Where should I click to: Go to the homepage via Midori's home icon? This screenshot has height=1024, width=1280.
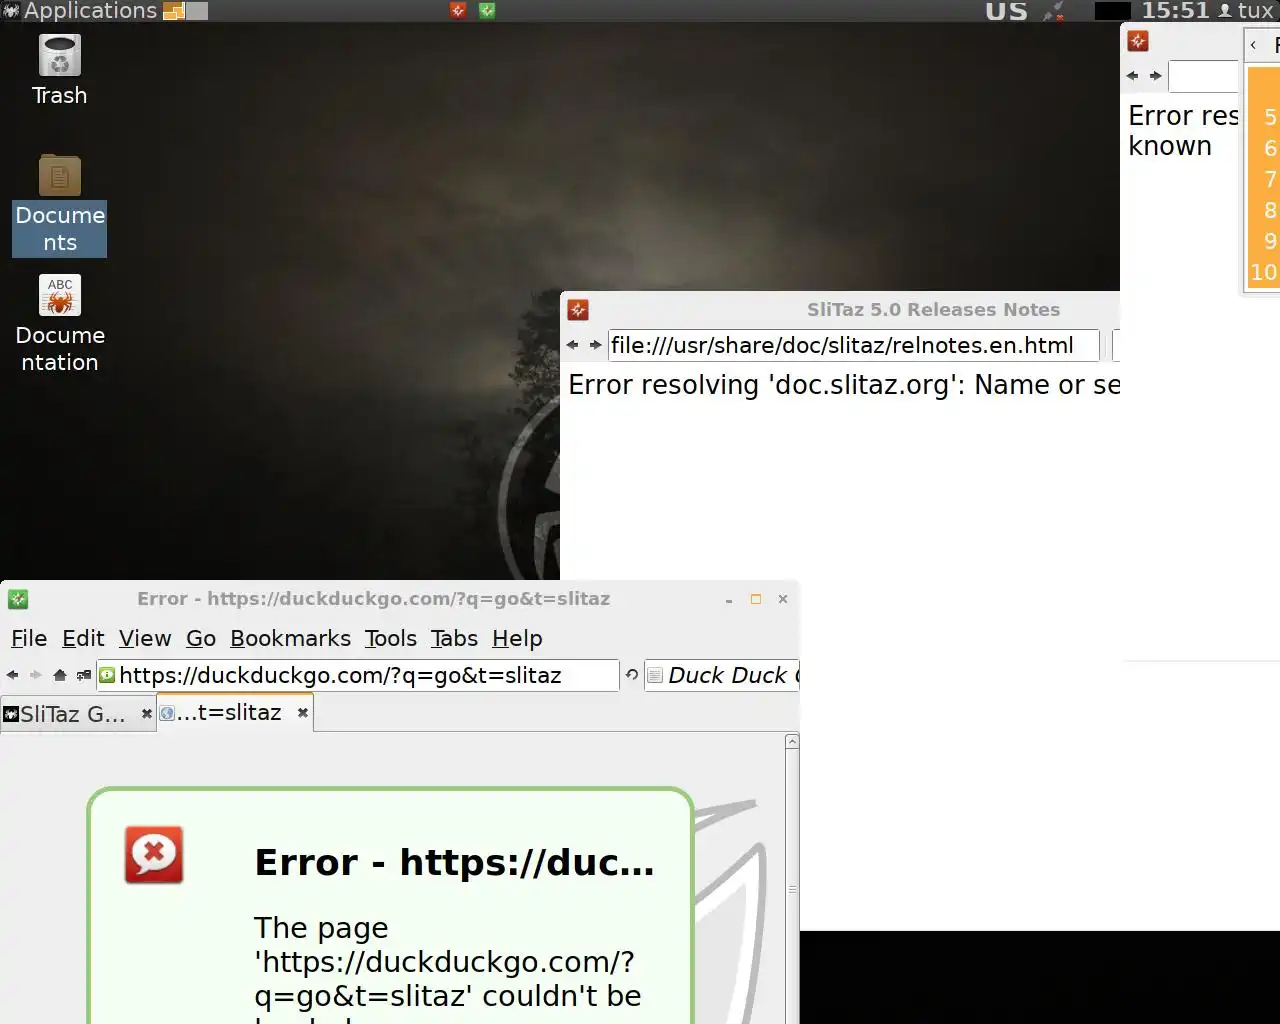tap(60, 675)
